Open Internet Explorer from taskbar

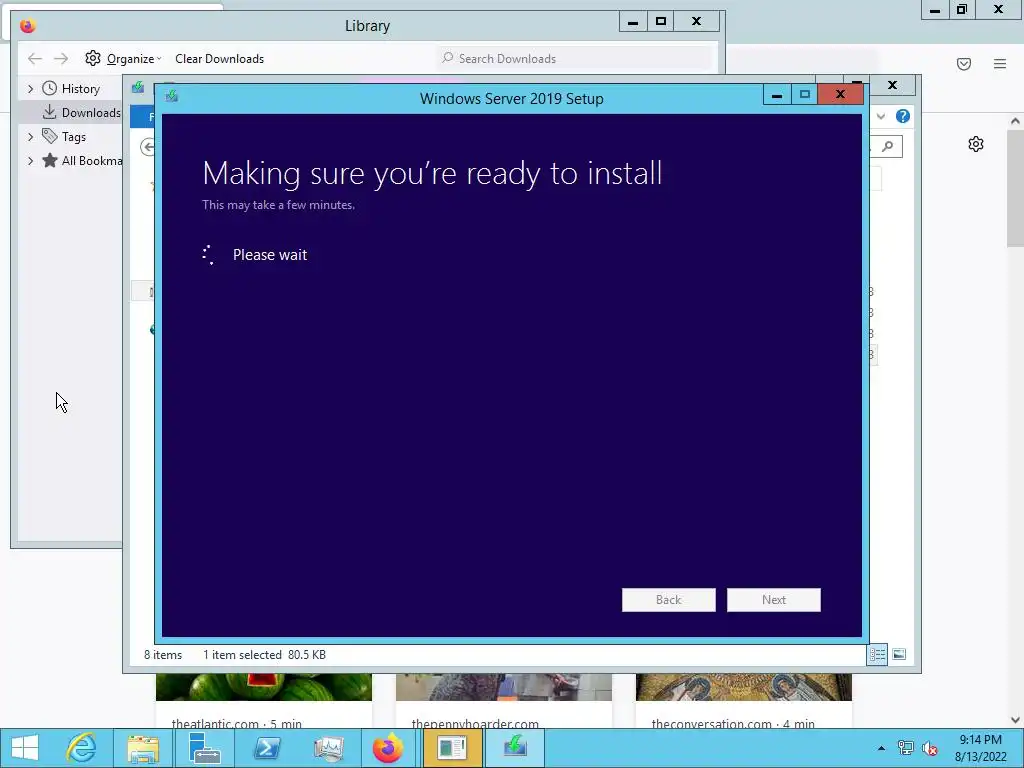(x=82, y=748)
